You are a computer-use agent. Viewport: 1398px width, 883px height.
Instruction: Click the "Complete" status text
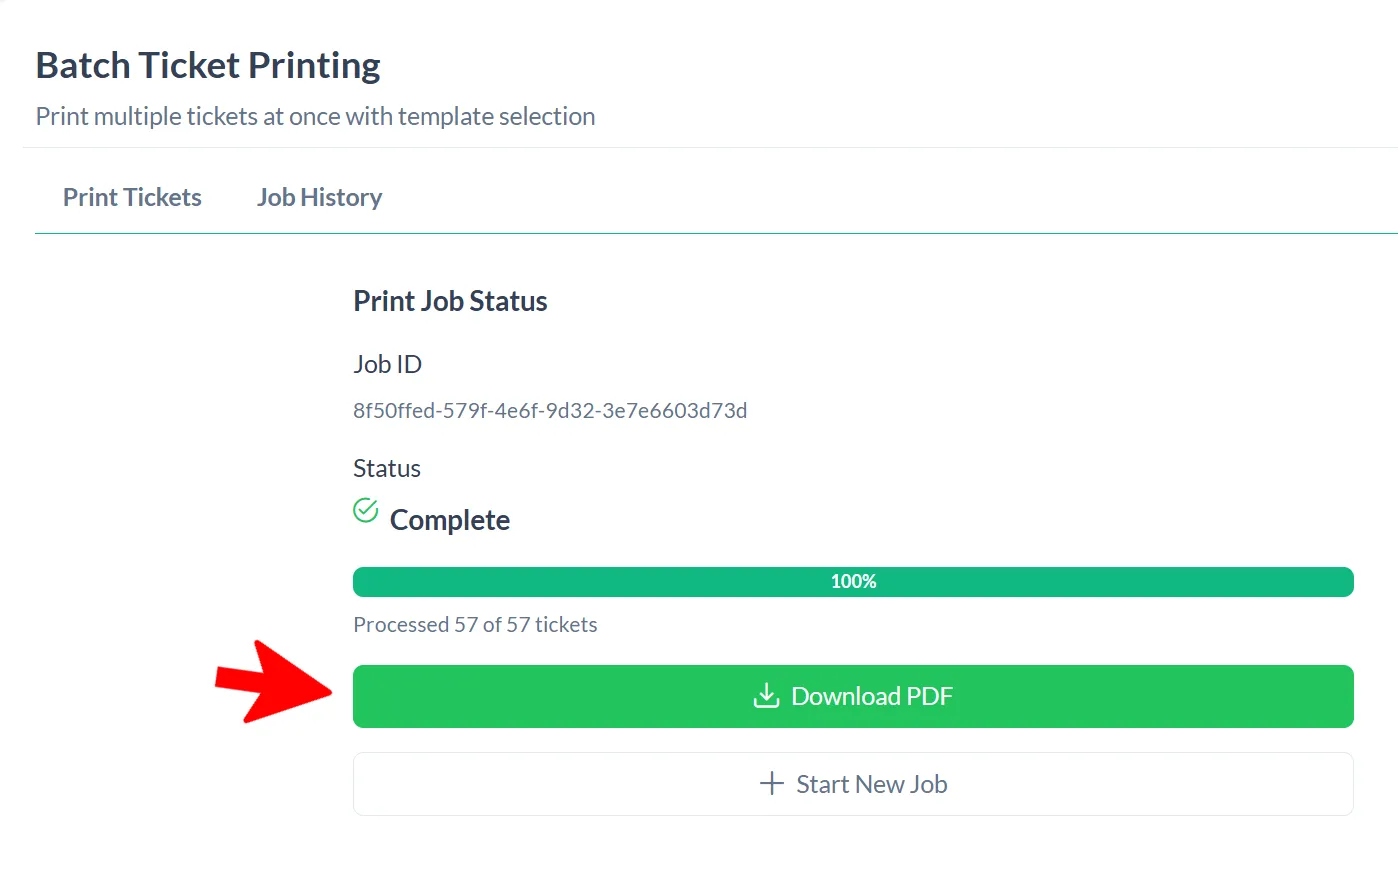click(x=450, y=520)
